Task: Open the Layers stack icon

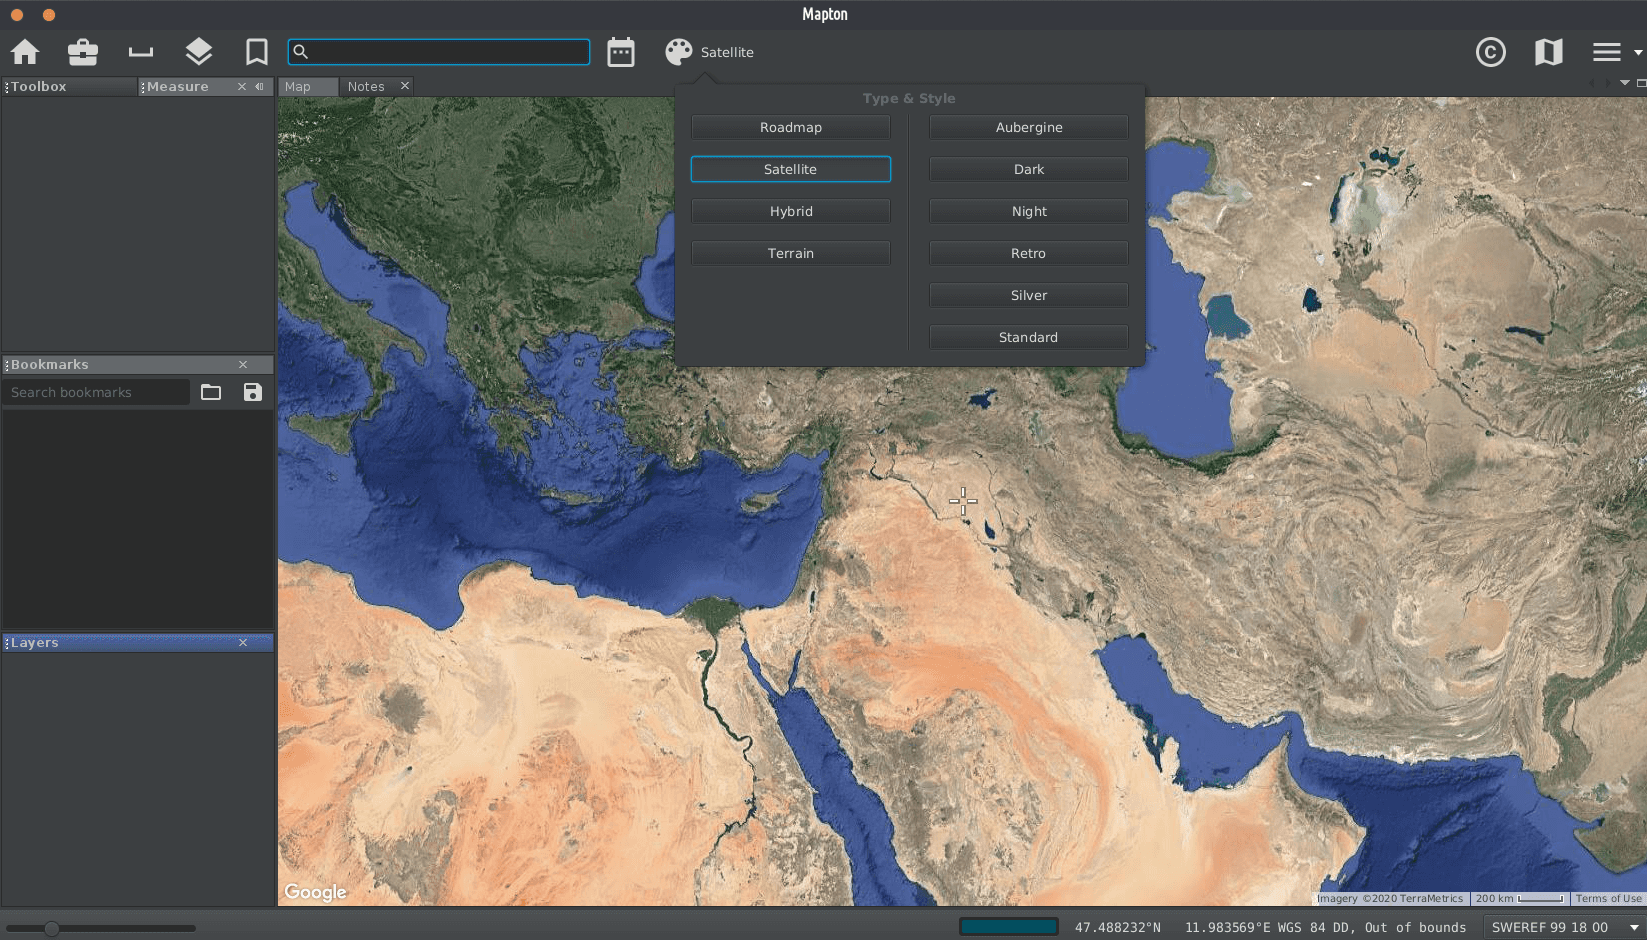Action: (199, 52)
